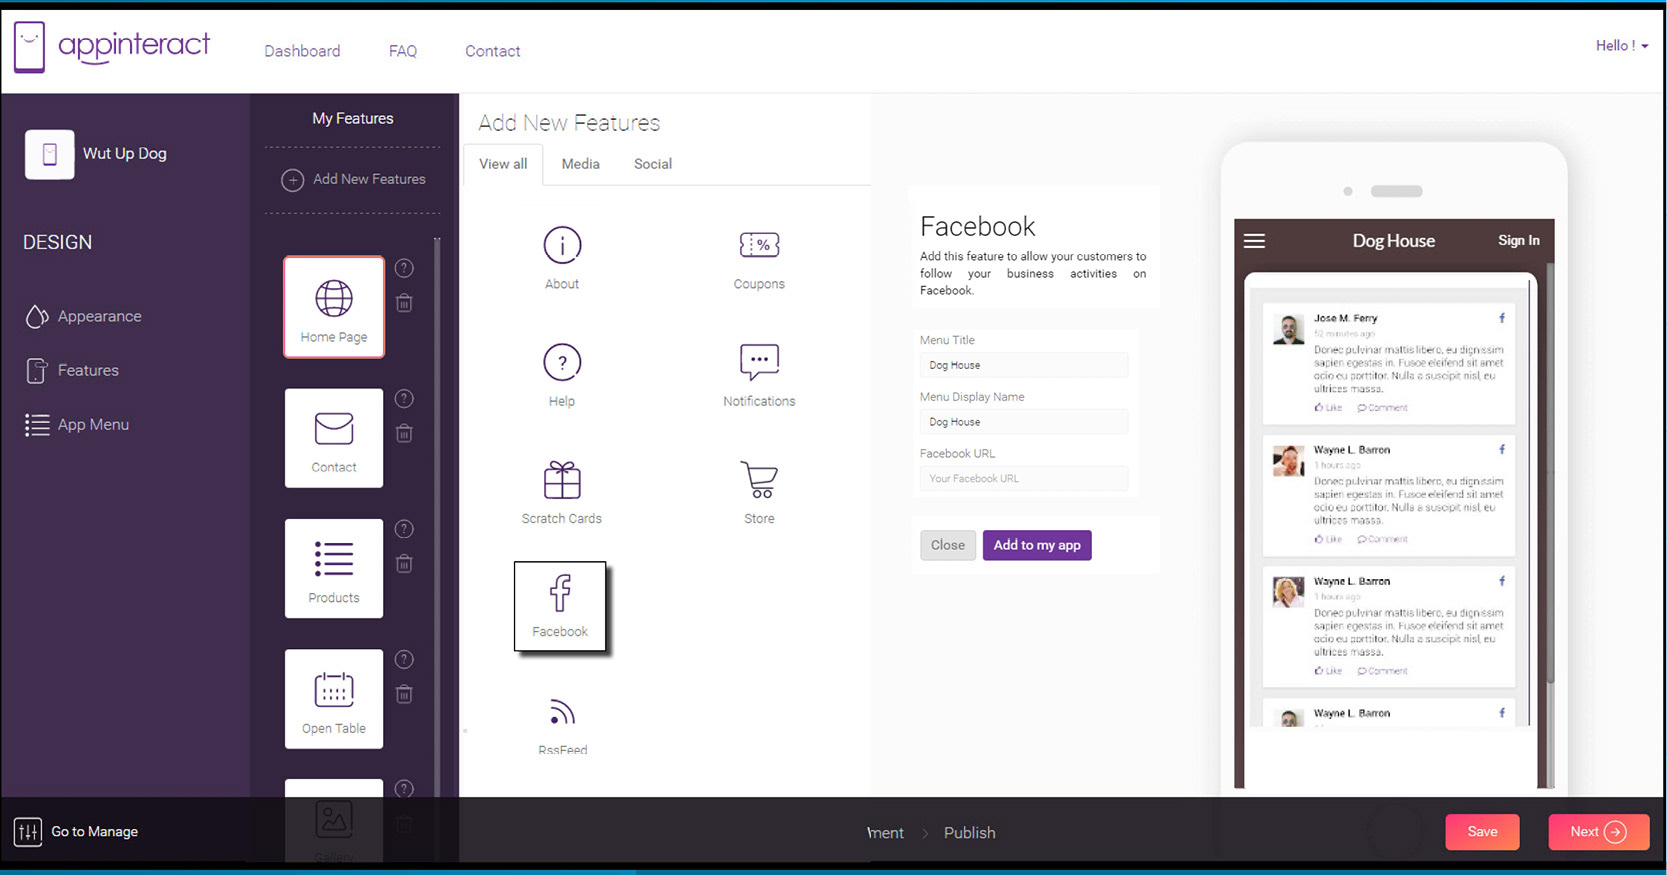
Task: Click the Wut Up Dog app icon
Action: tap(50, 154)
